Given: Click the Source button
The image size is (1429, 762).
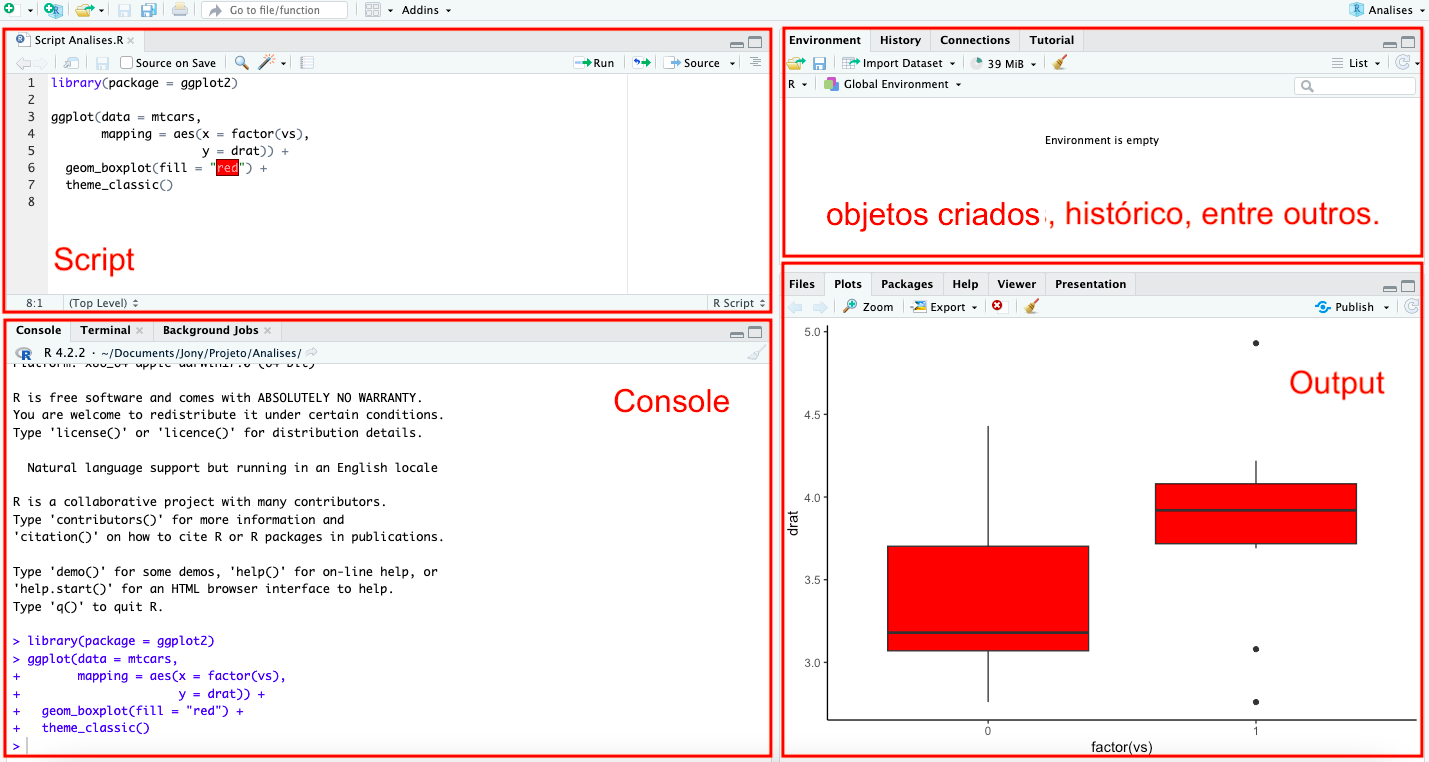Looking at the screenshot, I should 691,63.
